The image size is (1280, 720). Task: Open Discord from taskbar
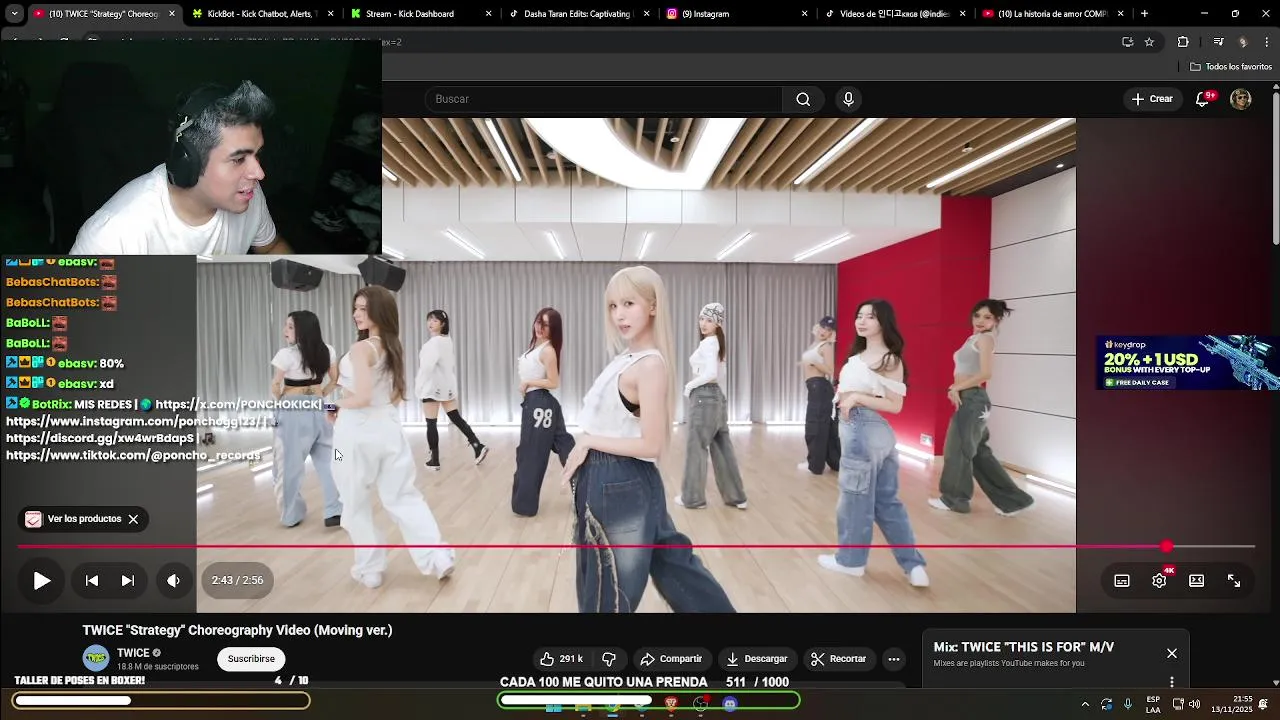730,704
